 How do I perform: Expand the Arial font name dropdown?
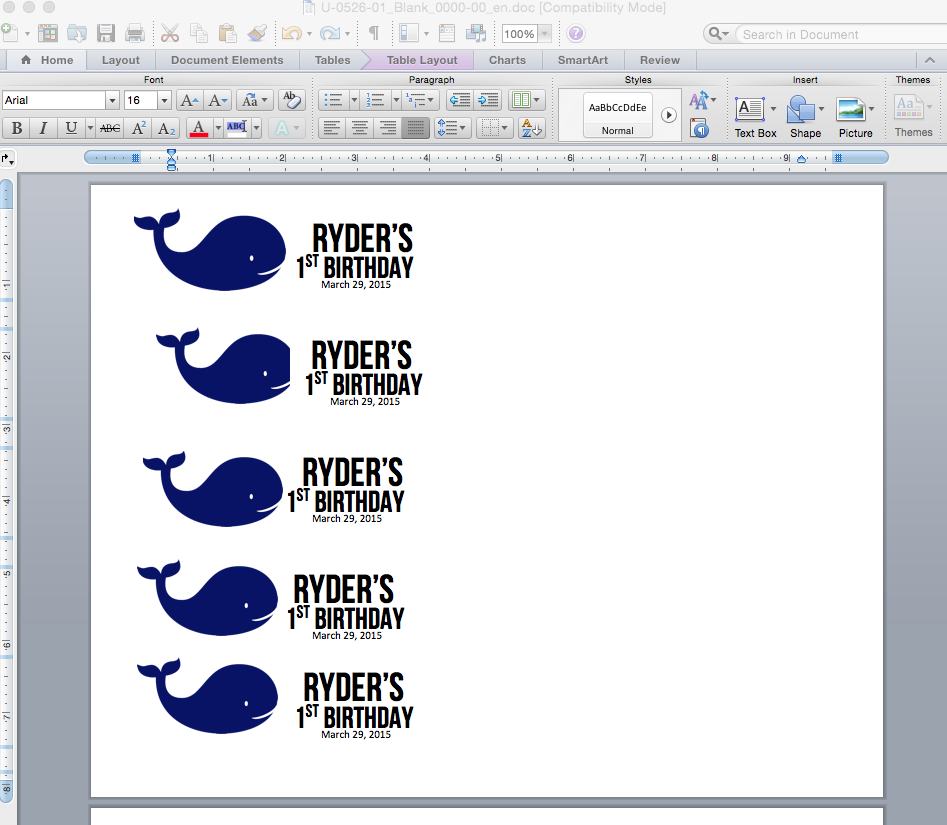click(112, 100)
